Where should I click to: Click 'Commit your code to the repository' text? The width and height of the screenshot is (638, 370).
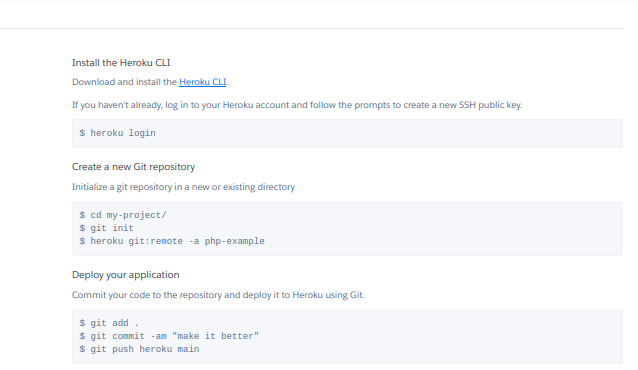218,295
